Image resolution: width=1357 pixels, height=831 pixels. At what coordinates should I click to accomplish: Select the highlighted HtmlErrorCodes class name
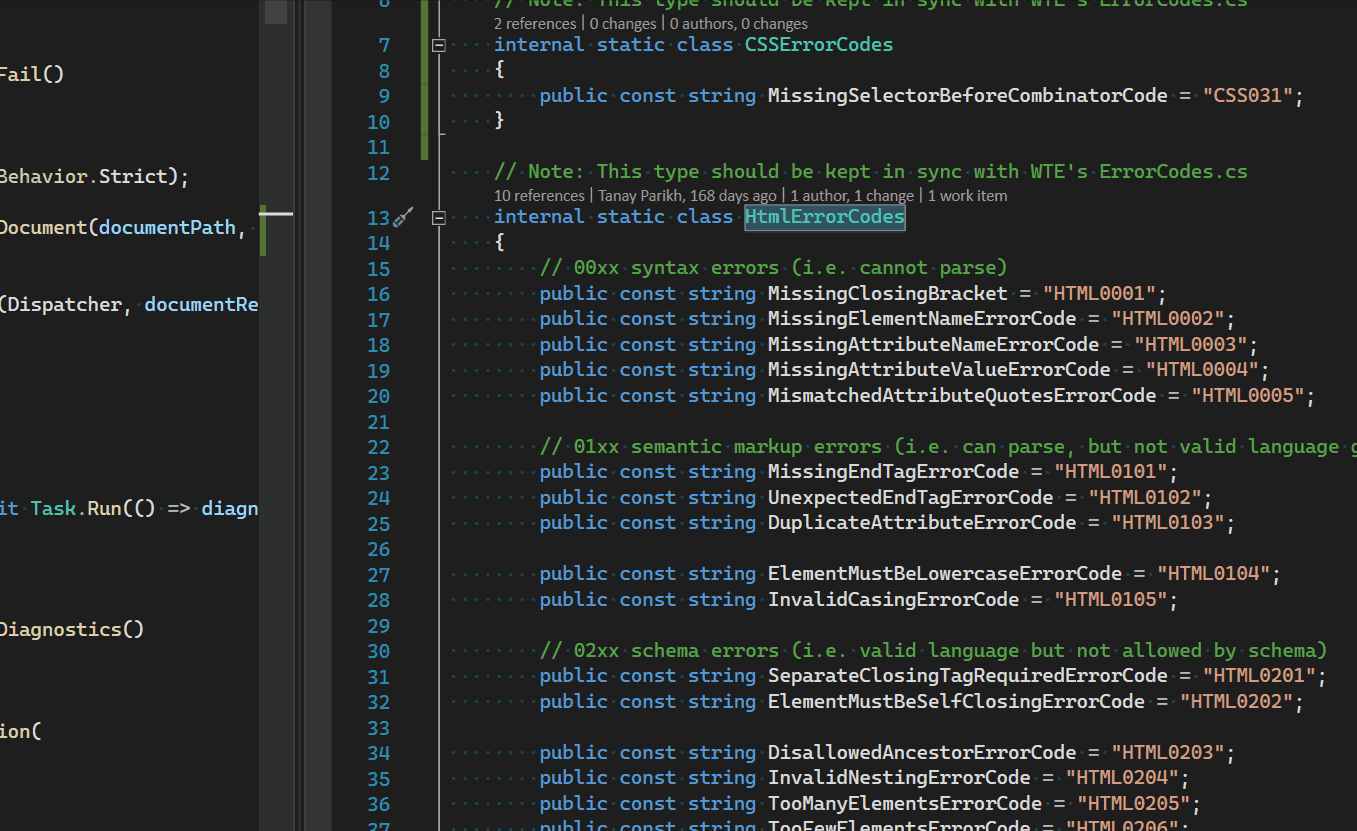(823, 216)
